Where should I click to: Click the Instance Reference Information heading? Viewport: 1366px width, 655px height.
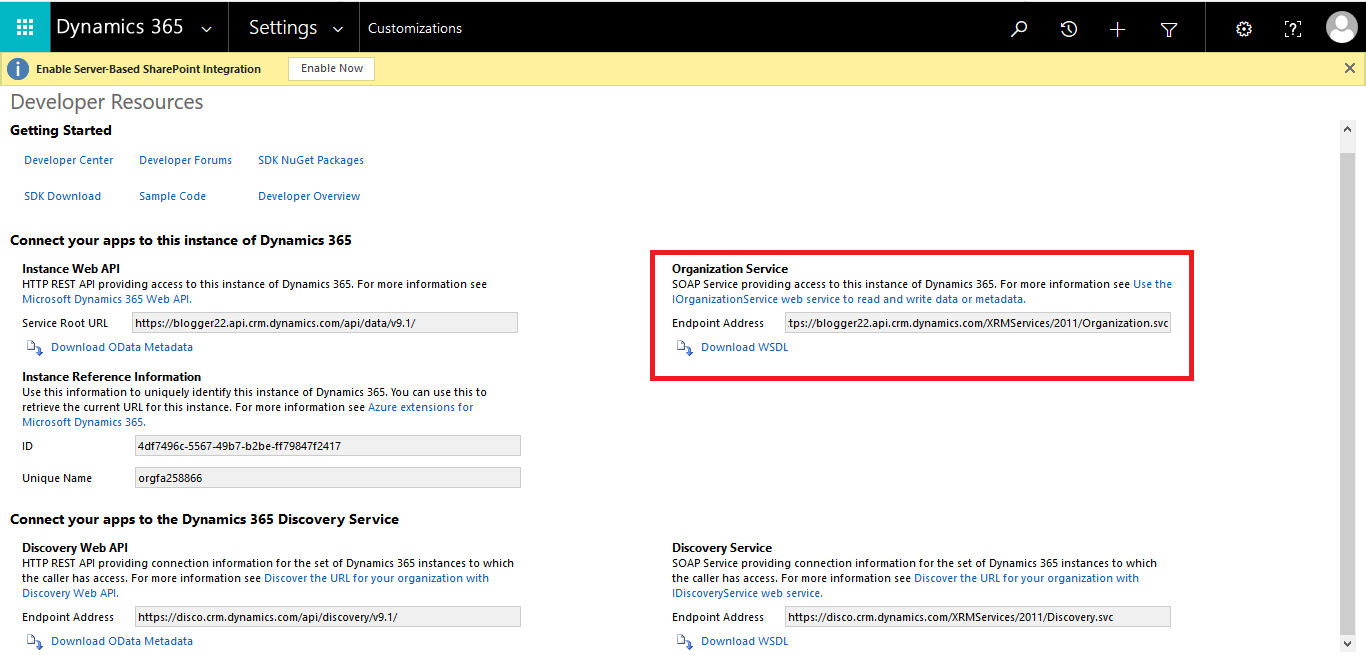click(x=112, y=377)
